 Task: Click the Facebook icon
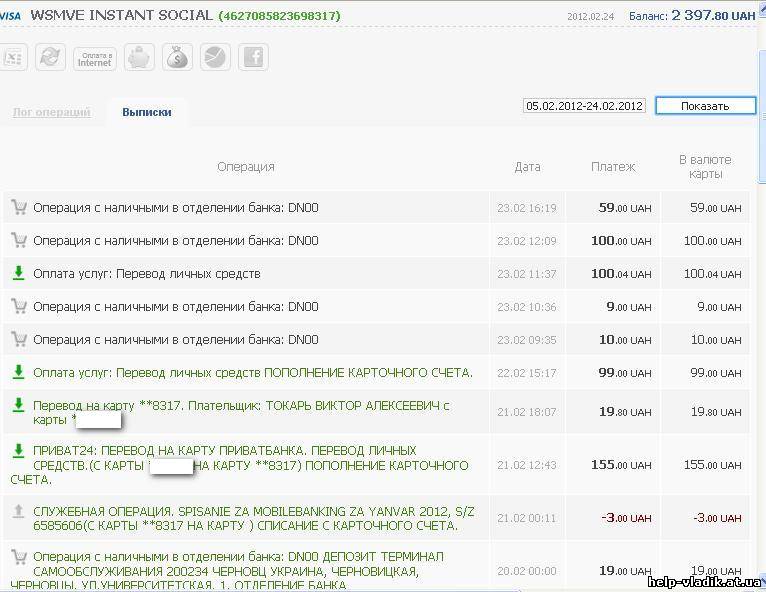253,58
